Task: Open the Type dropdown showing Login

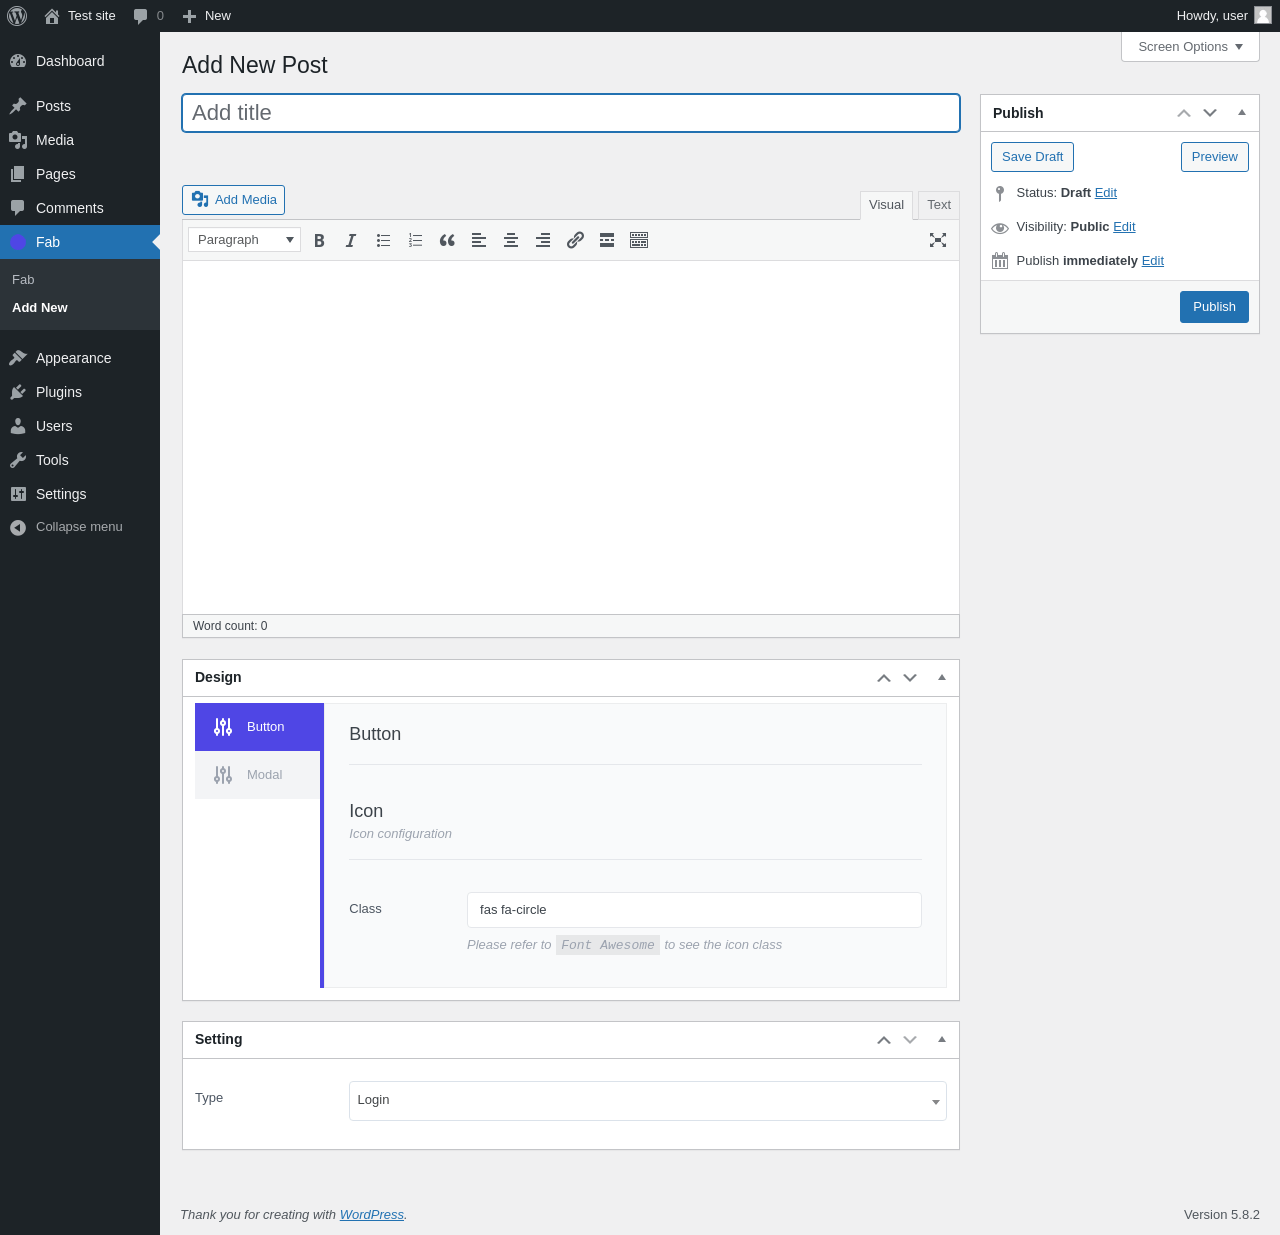Action: coord(647,1100)
